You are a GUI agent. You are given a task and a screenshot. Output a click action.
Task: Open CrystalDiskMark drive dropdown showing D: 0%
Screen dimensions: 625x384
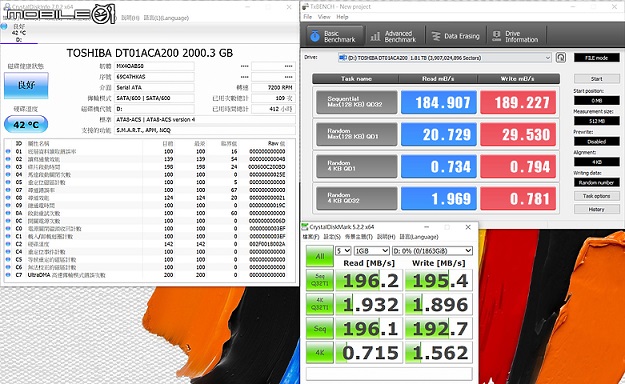[432, 251]
